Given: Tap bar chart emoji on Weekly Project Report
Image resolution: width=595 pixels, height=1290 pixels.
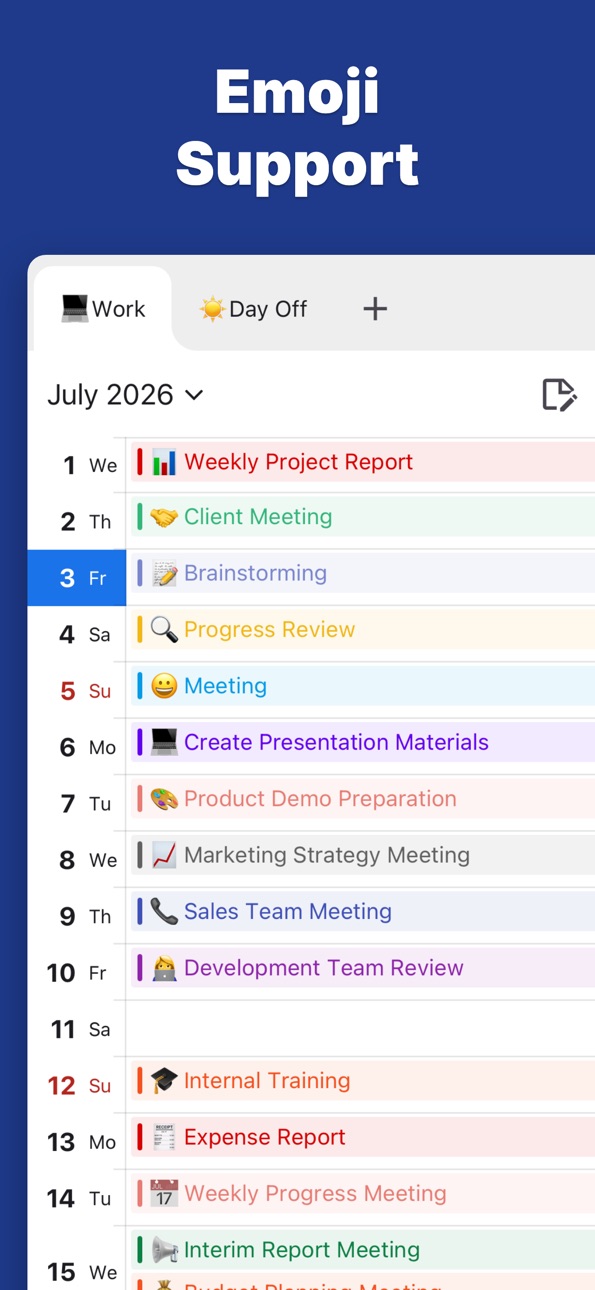Looking at the screenshot, I should click(x=164, y=462).
